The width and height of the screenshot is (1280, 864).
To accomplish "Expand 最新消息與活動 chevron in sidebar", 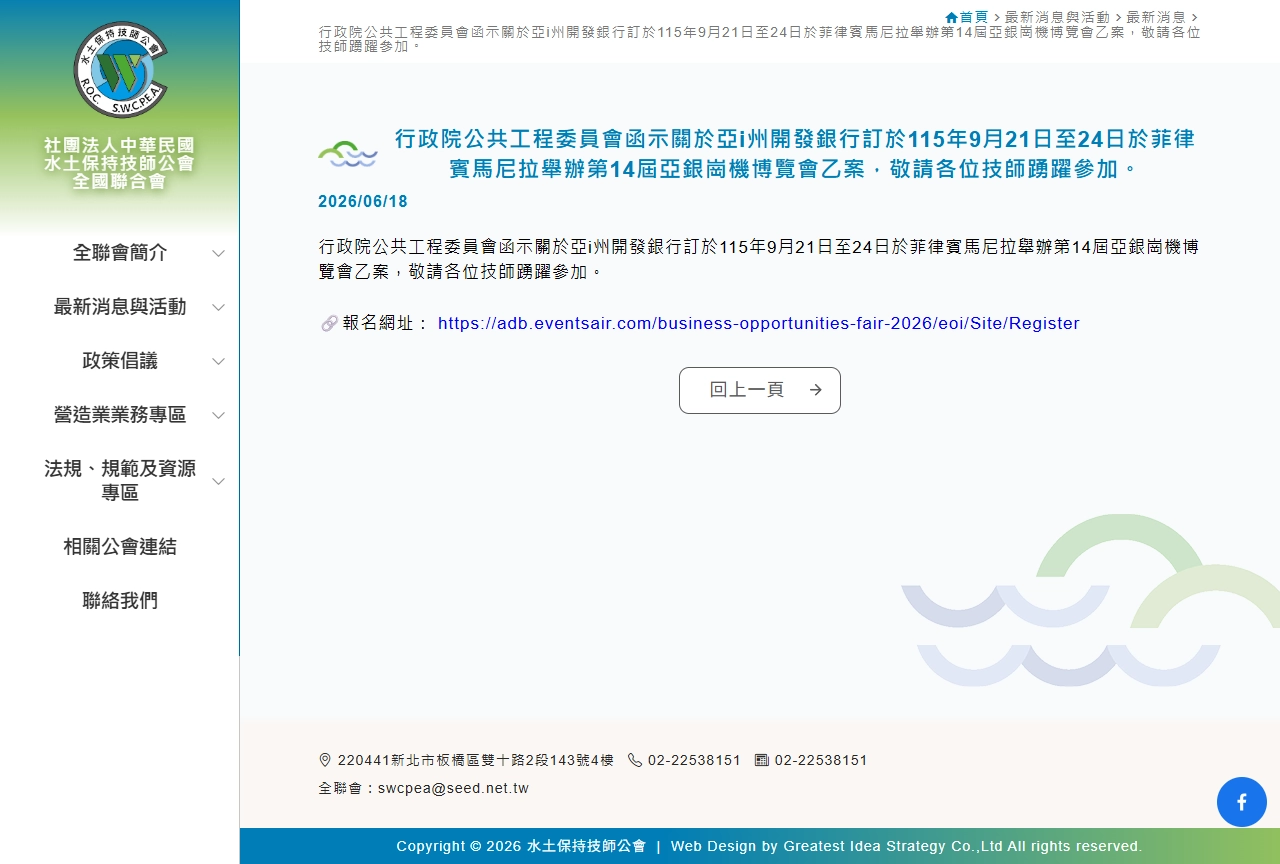I will (218, 307).
